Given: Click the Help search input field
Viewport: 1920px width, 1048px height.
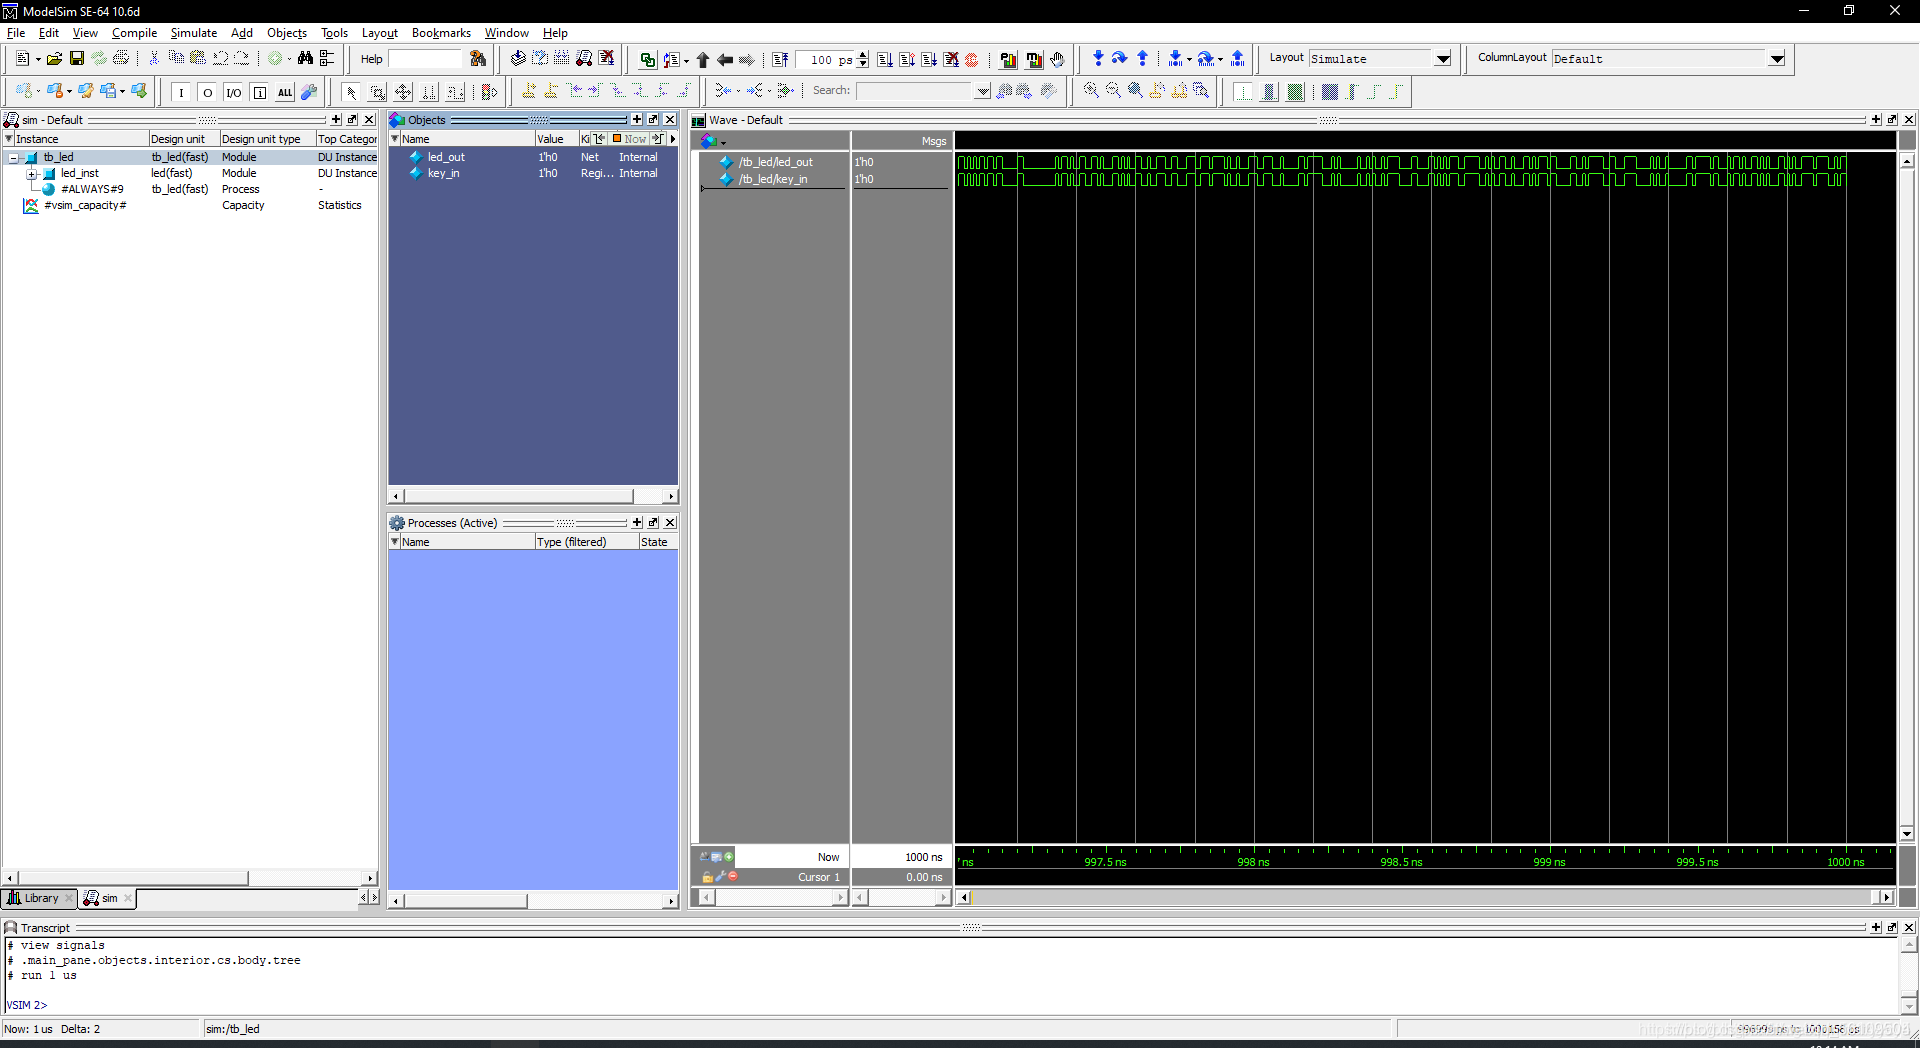Looking at the screenshot, I should pyautogui.click(x=426, y=59).
